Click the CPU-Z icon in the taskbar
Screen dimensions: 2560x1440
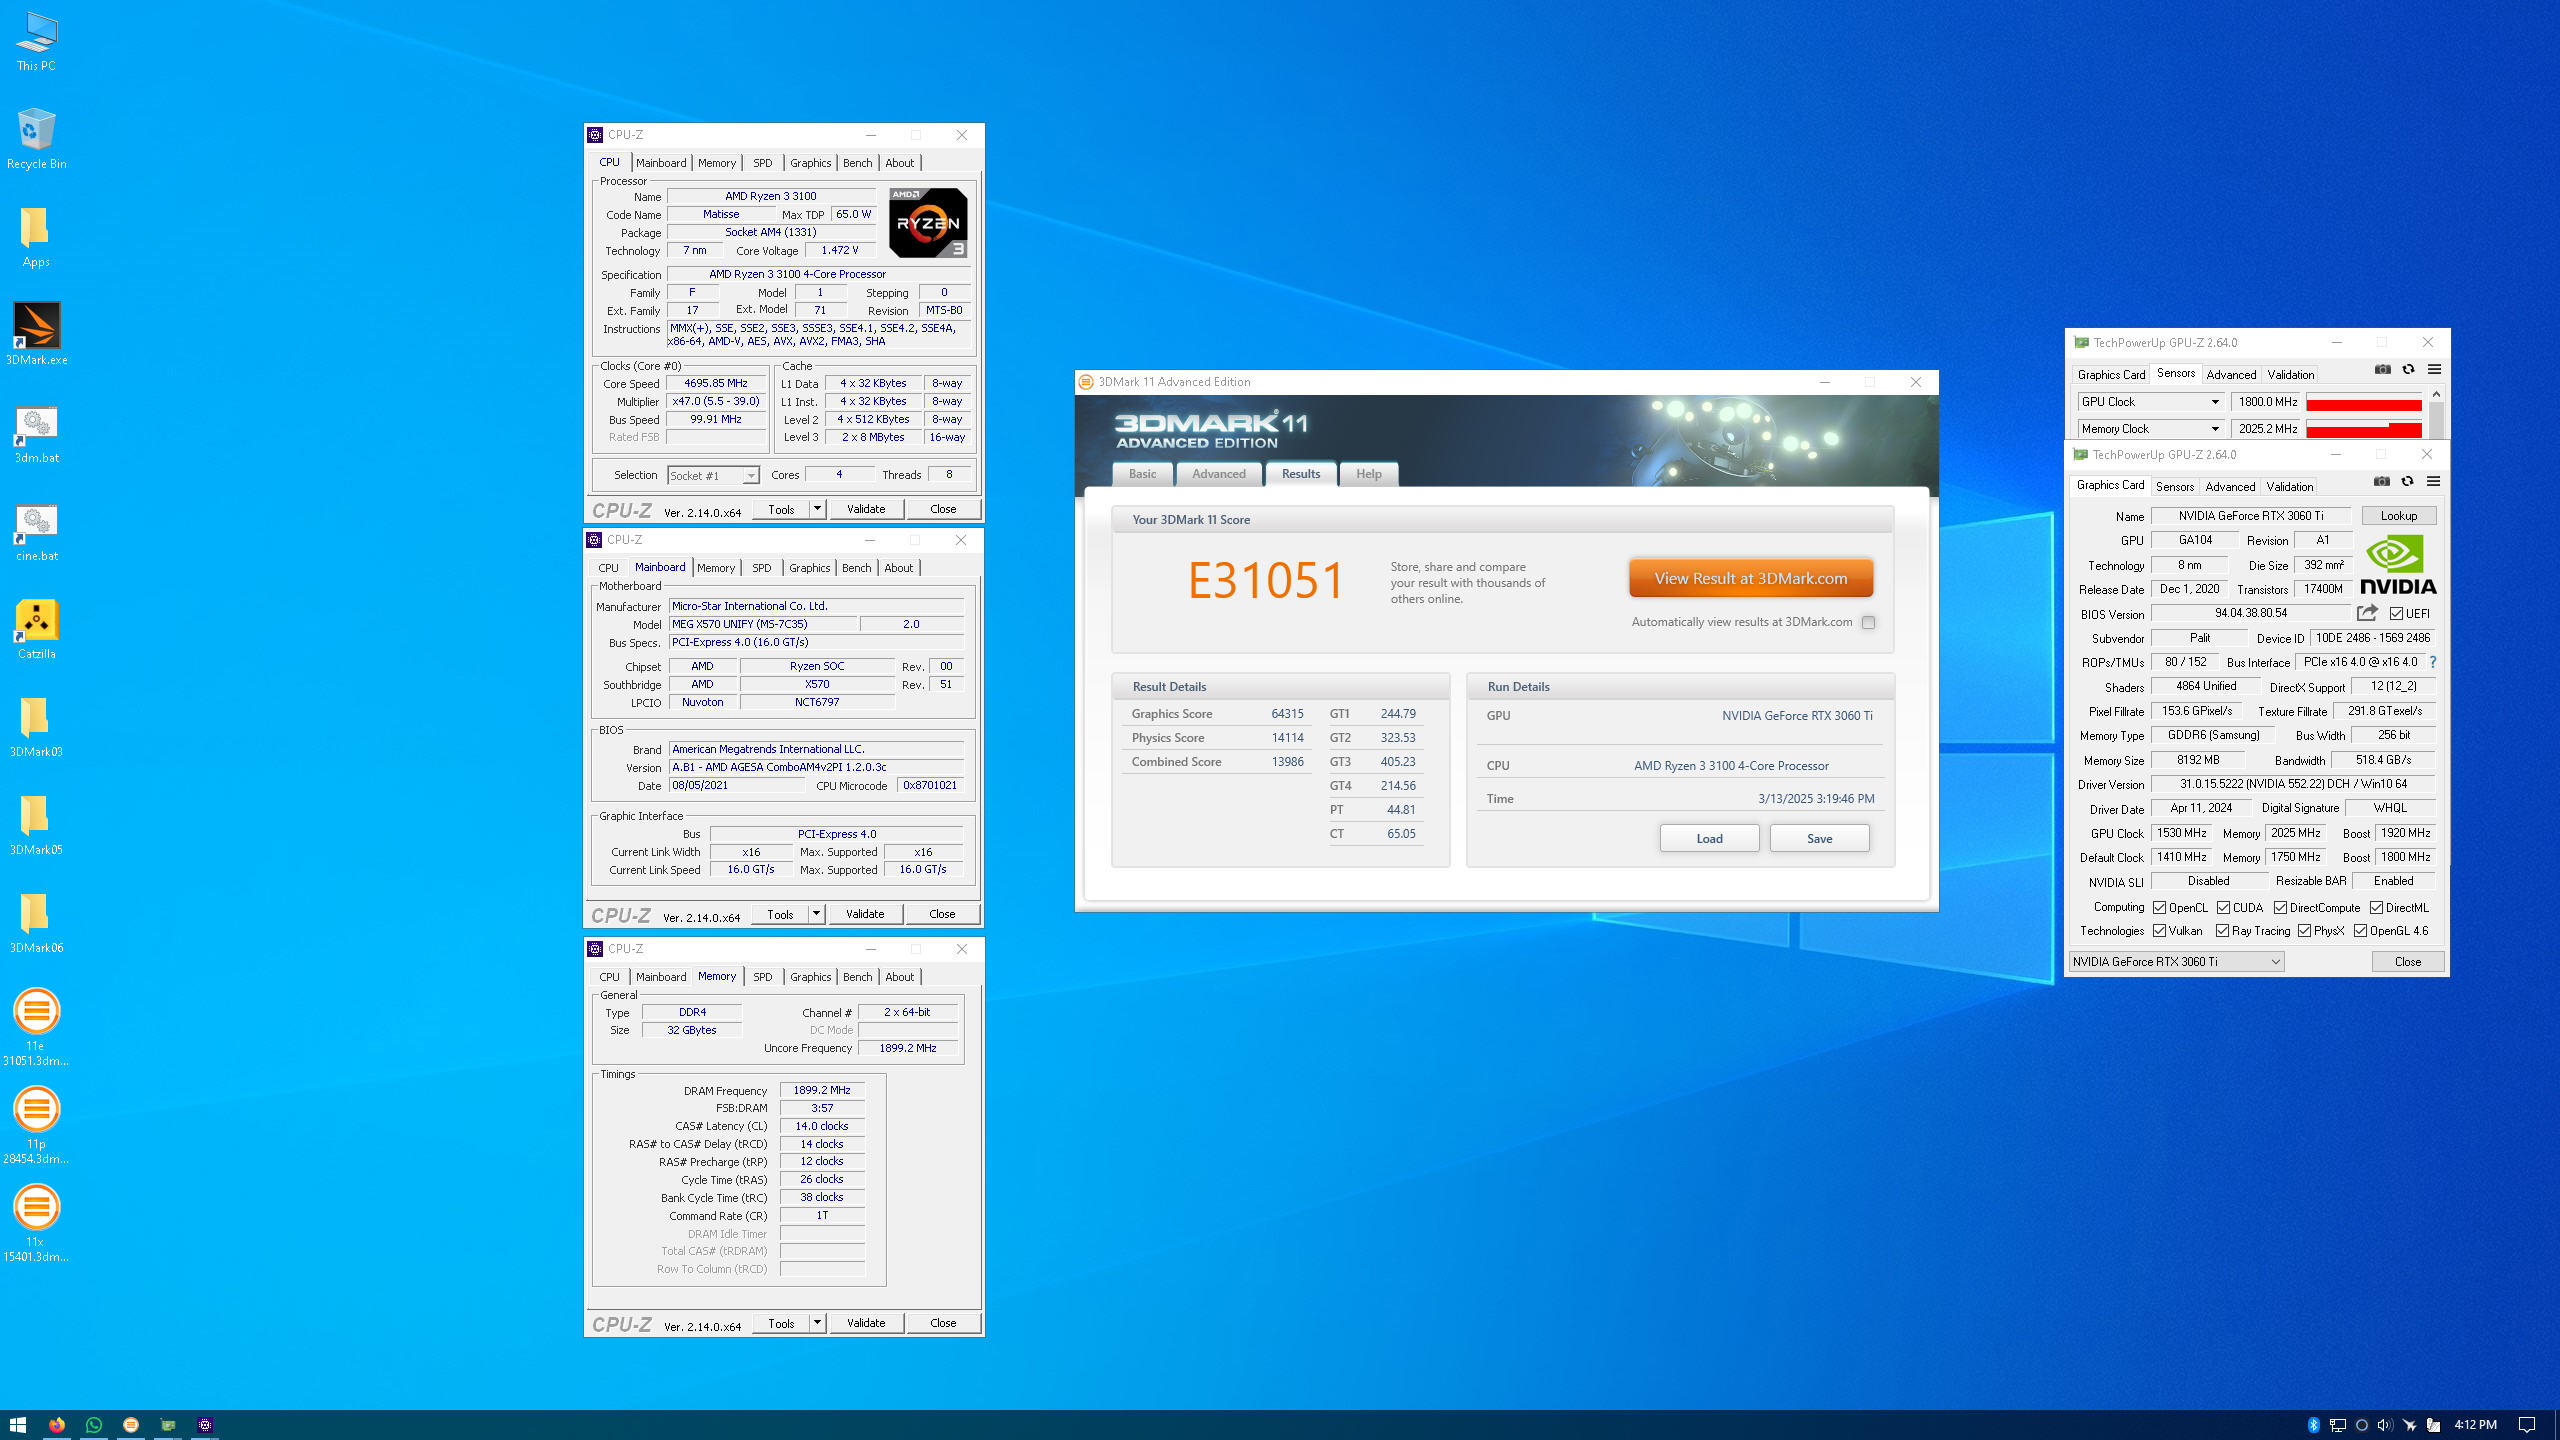tap(205, 1425)
